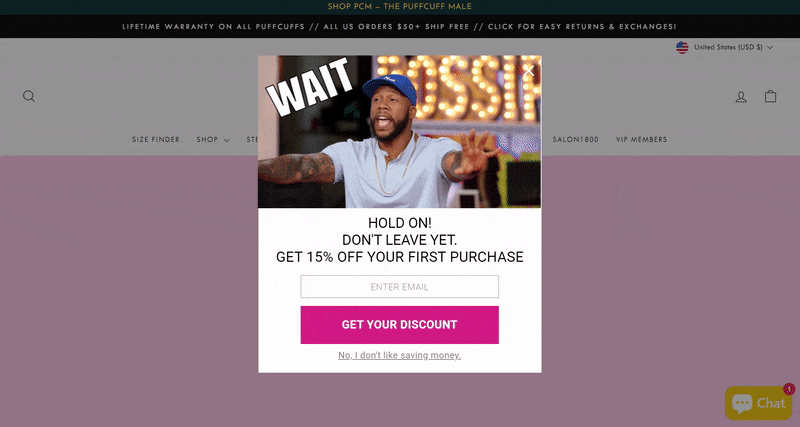Click the WAIT popup image

tap(399, 132)
